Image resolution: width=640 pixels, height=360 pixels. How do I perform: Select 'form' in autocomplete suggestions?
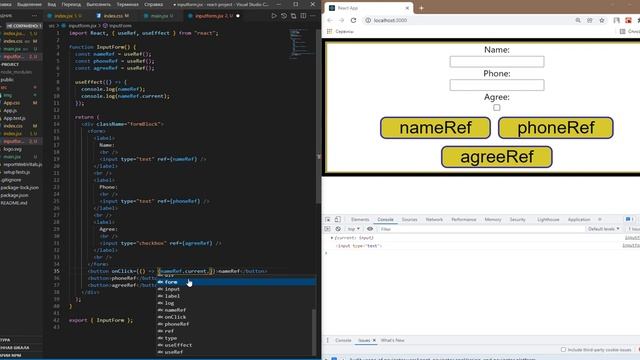click(236, 282)
